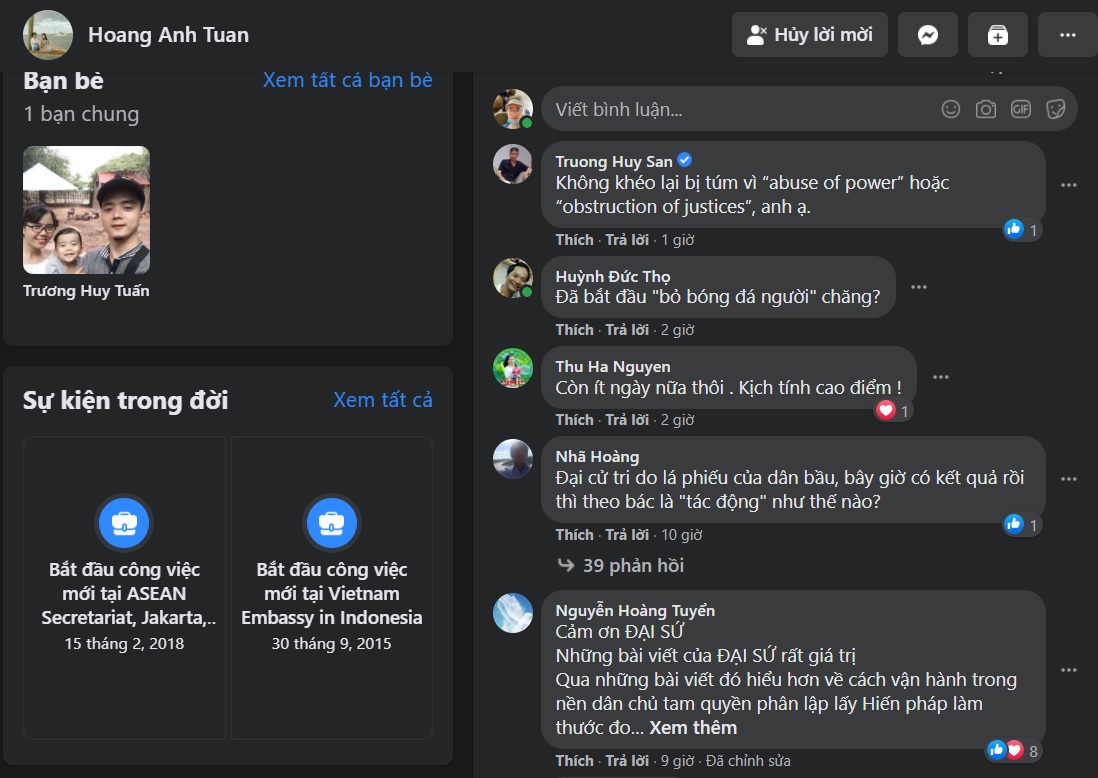Screen dimensions: 1098x778
Task: Cancel the friend request with Hủy lời mời
Action: click(810, 35)
